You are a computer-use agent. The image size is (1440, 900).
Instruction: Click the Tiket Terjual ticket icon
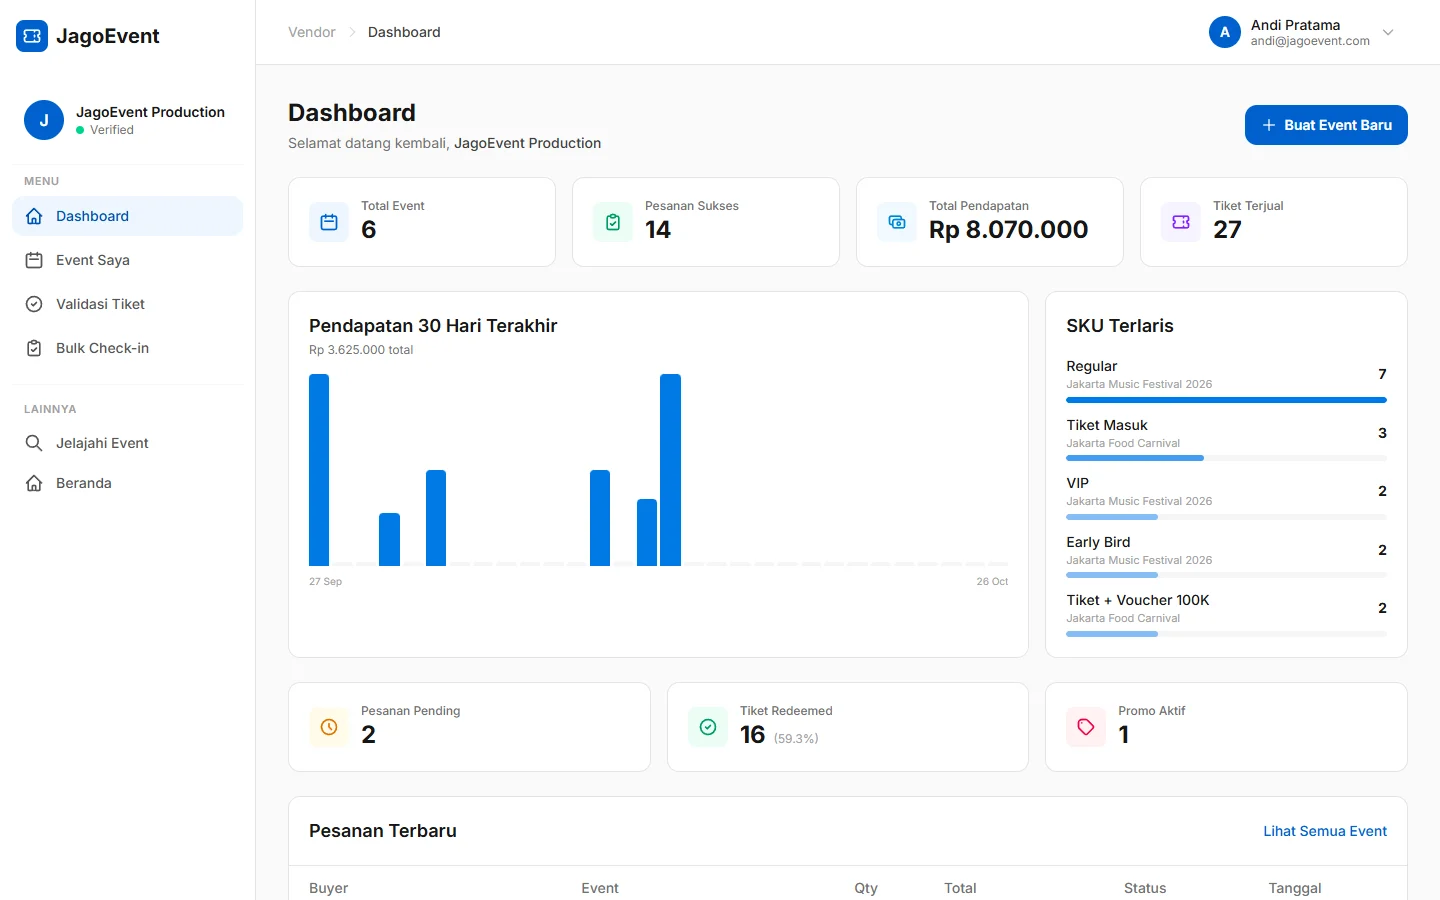(x=1181, y=222)
